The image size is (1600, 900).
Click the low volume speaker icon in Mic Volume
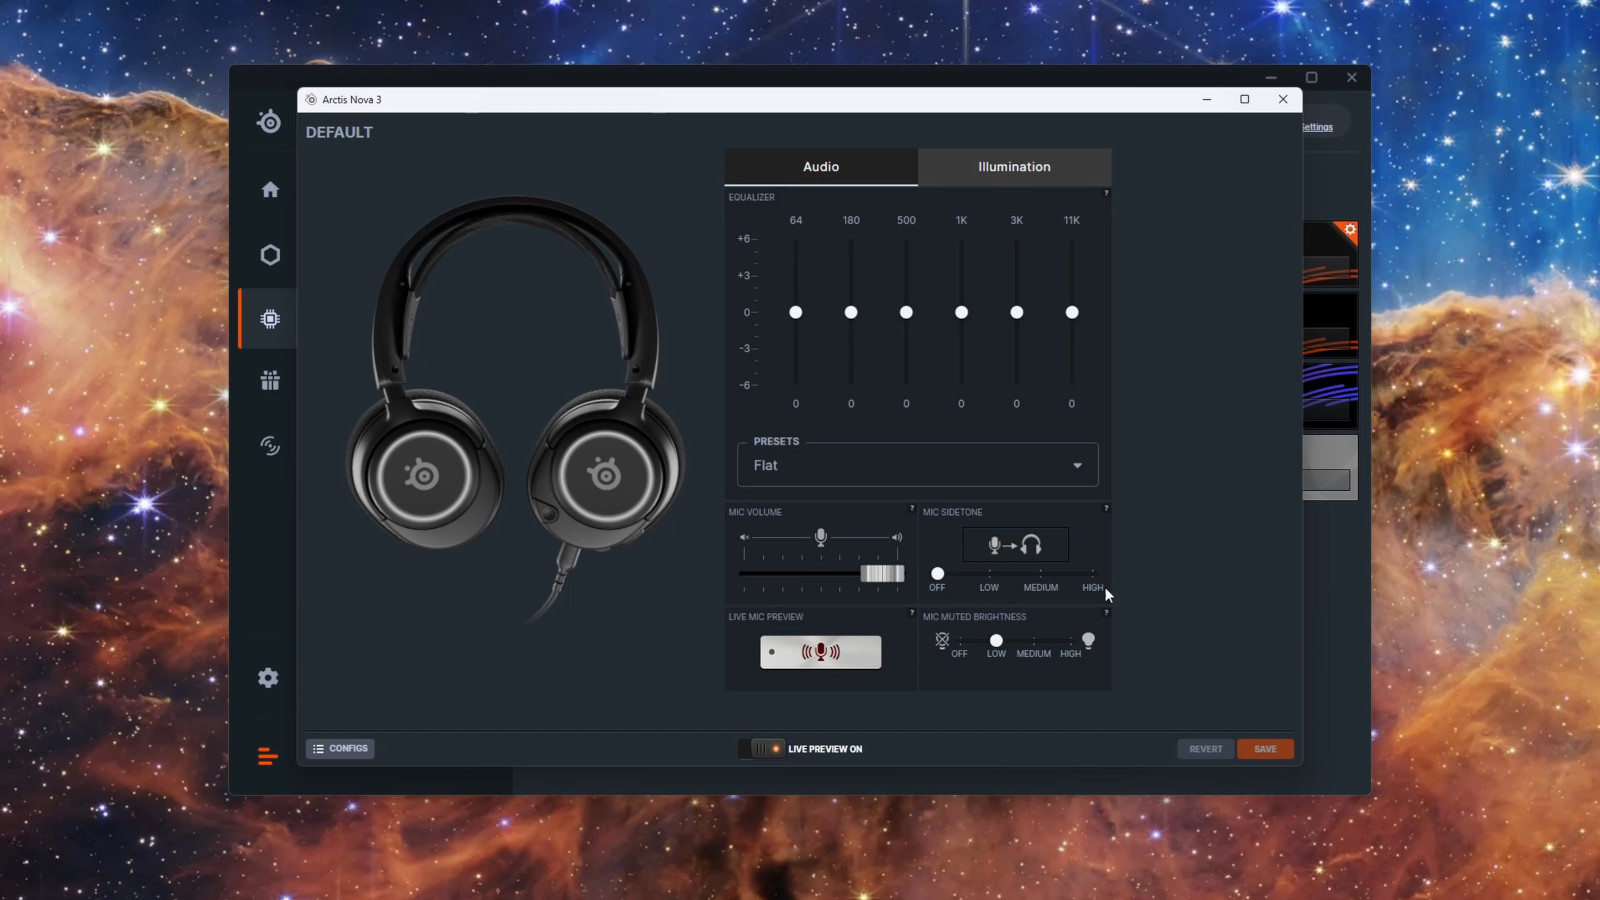(x=744, y=537)
